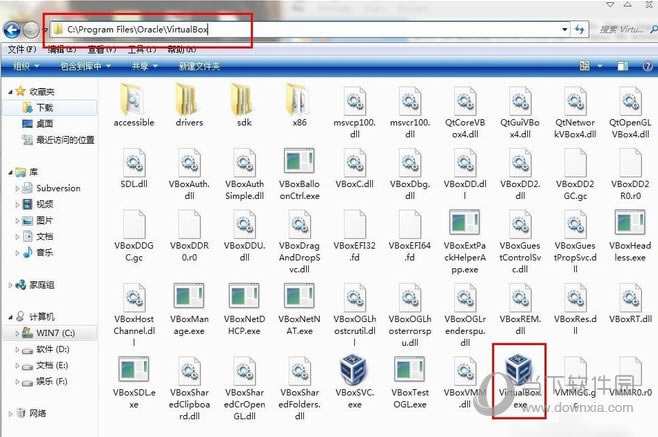Open the 组织 toolbar dropdown
This screenshot has width=658, height=437.
pyautogui.click(x=26, y=66)
